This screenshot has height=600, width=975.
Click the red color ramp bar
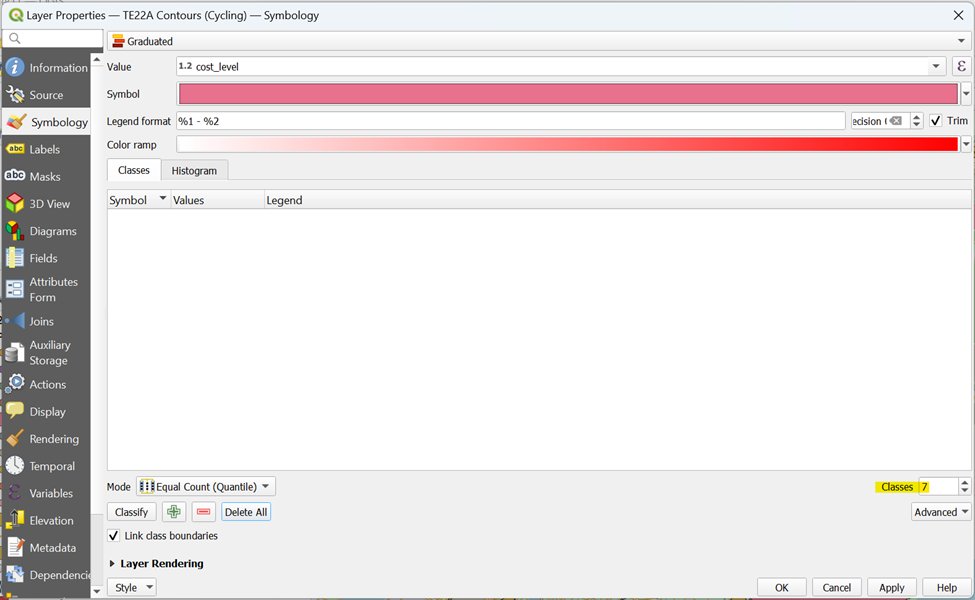pos(567,145)
